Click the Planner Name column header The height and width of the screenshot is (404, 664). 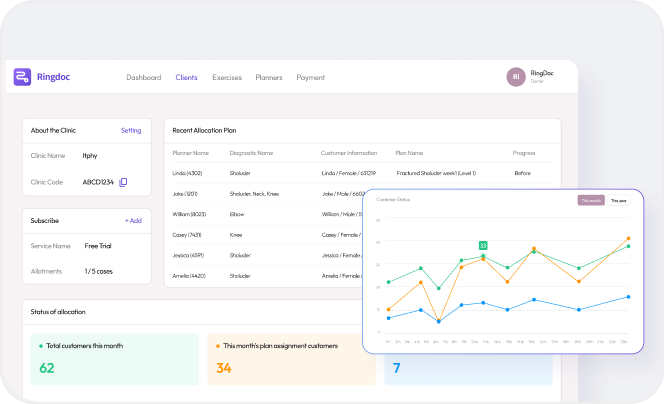click(190, 153)
